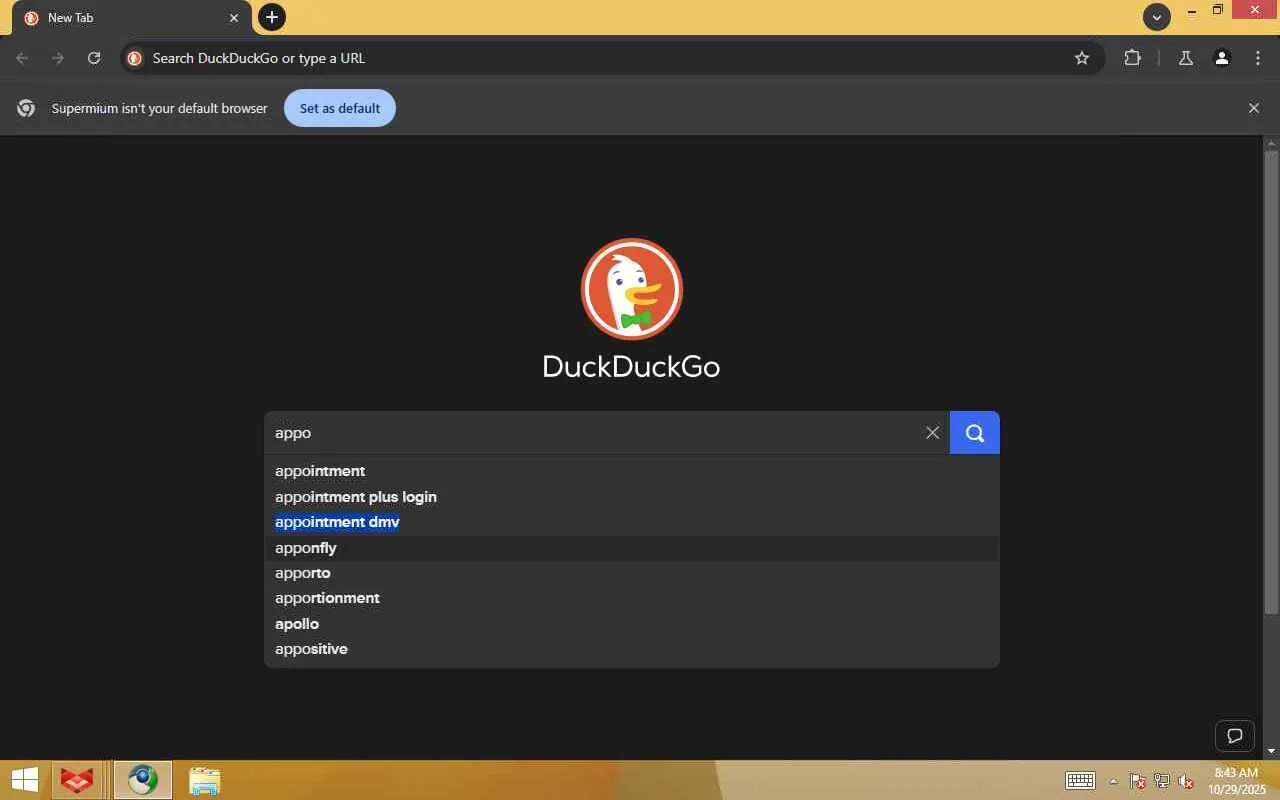Open the profile avatar menu
Image resolution: width=1280 pixels, height=800 pixels.
1222,58
